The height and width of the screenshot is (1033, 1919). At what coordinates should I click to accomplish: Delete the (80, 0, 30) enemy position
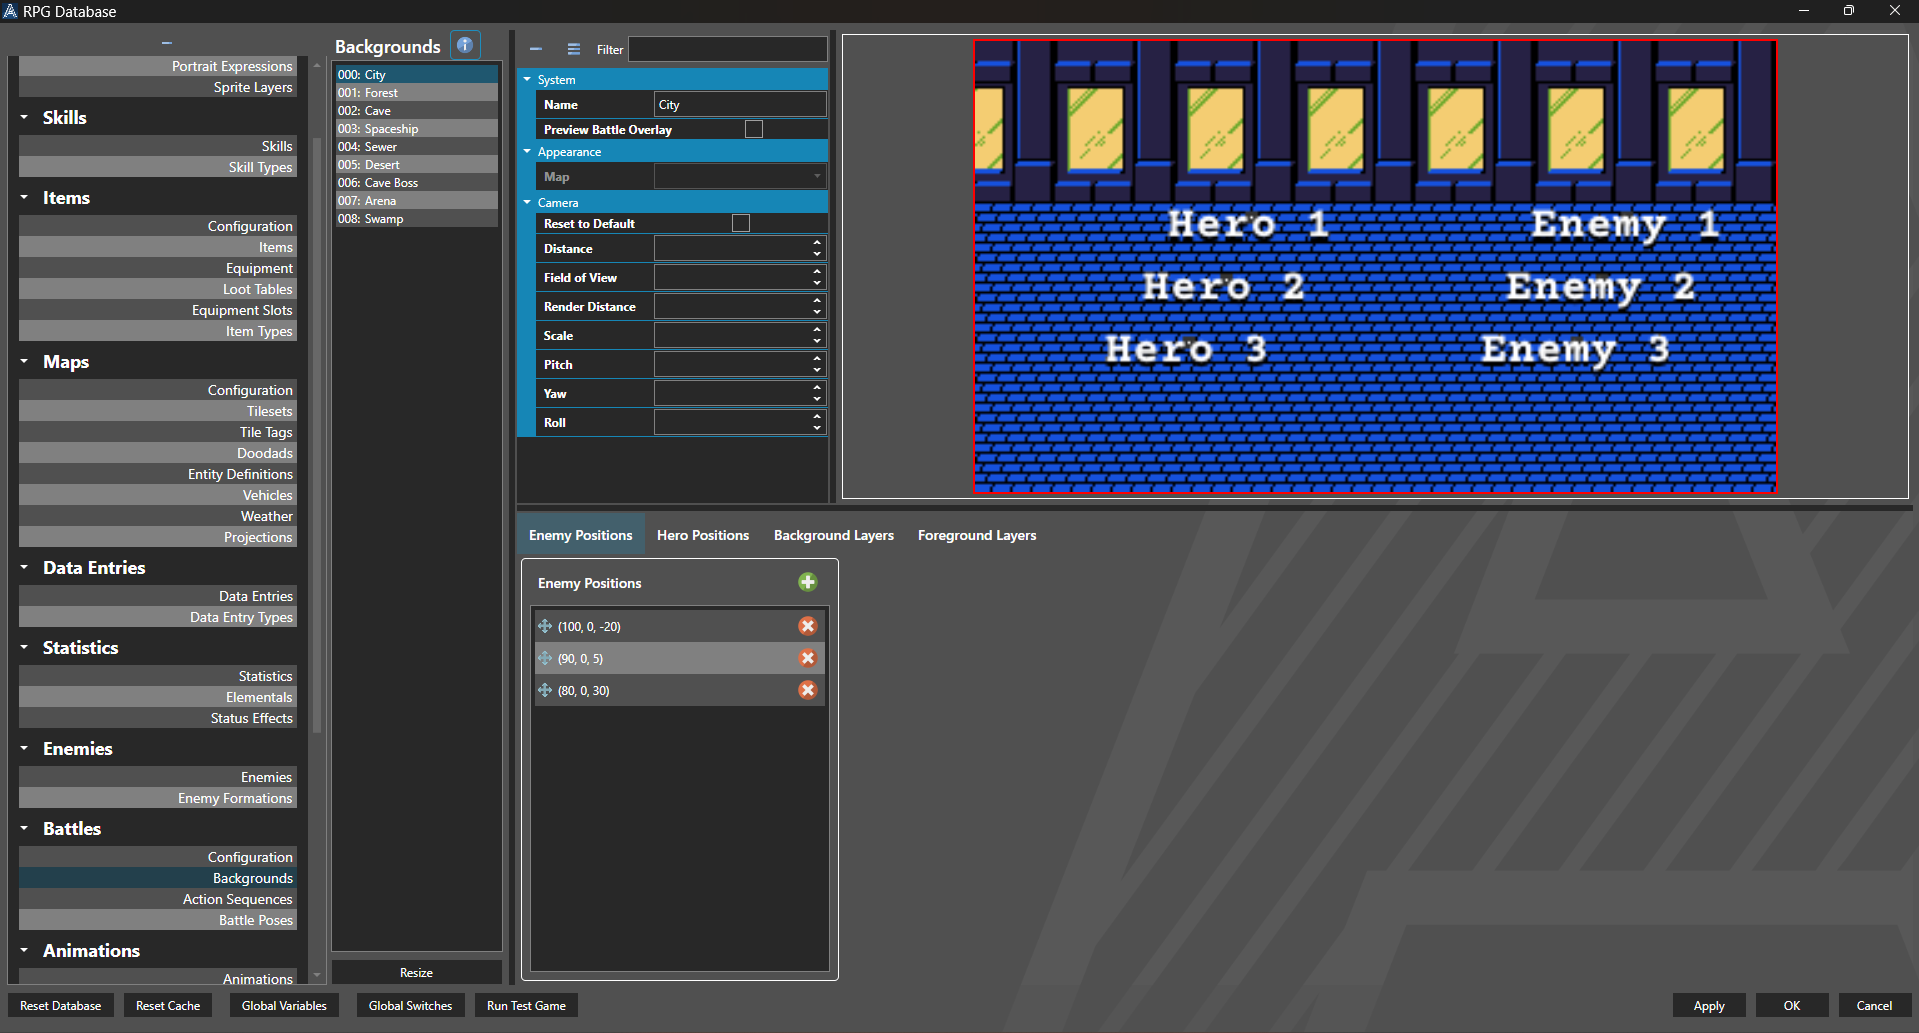click(x=807, y=690)
